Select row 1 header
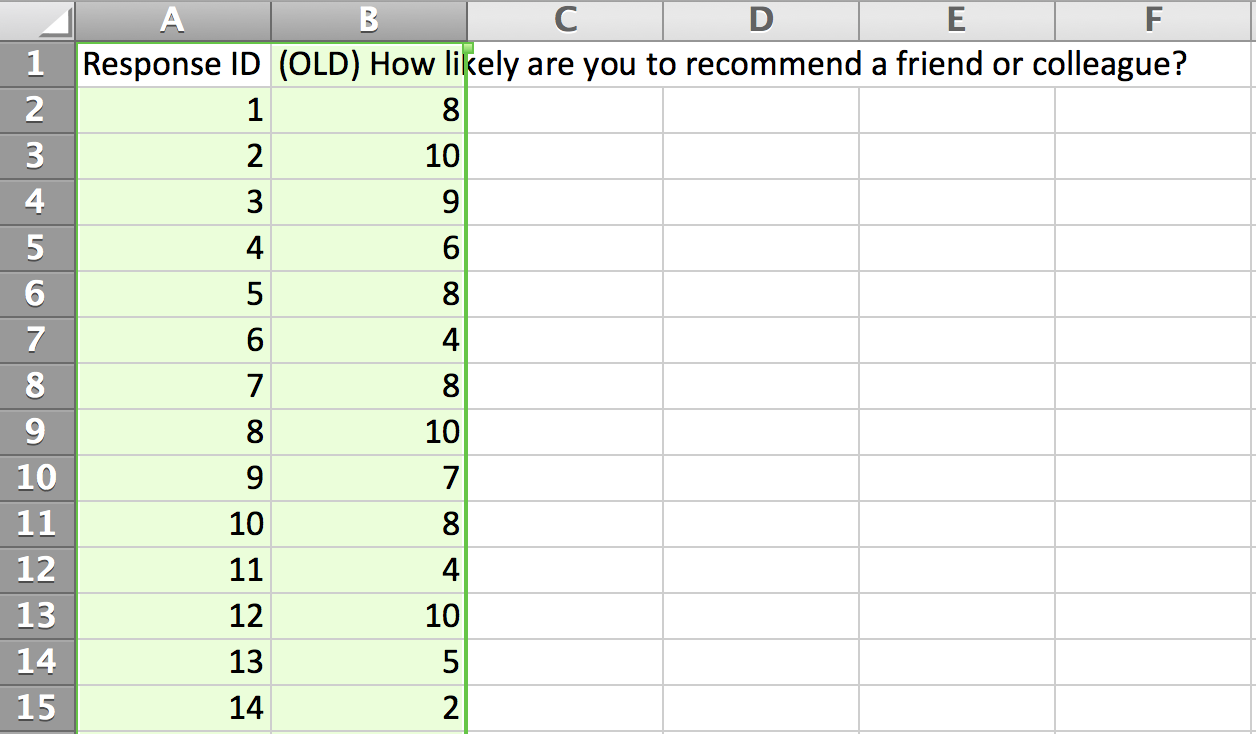 (37, 64)
